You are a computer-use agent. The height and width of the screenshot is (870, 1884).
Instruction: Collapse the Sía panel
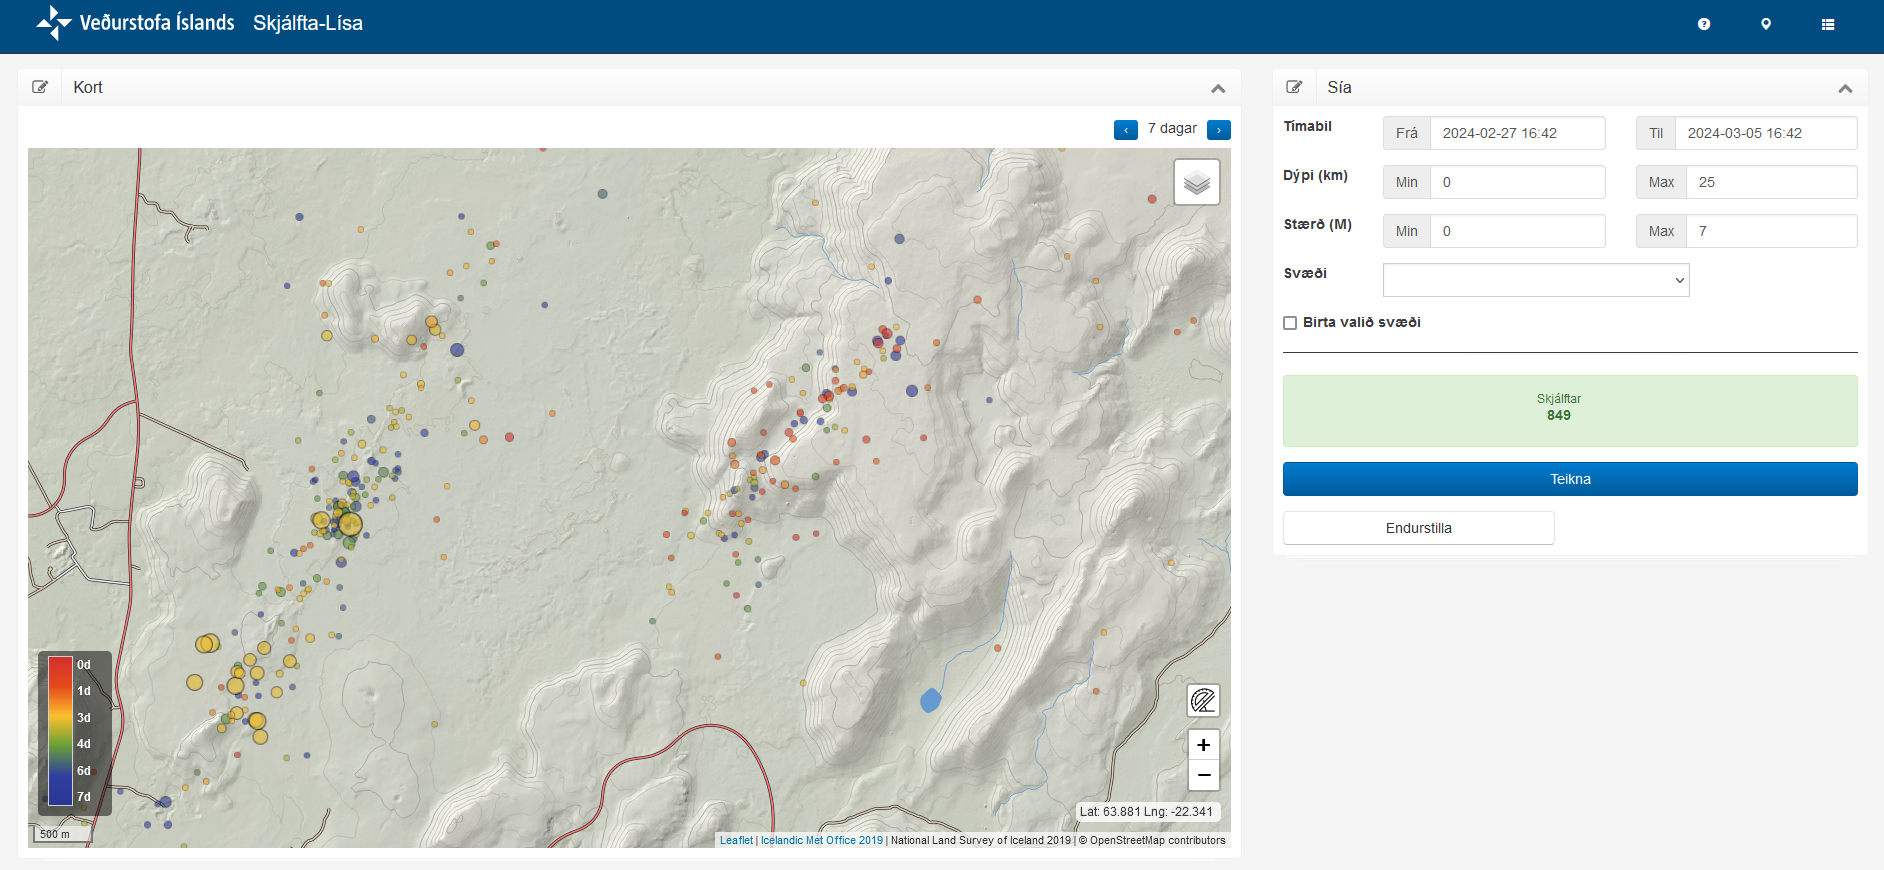[x=1845, y=88]
